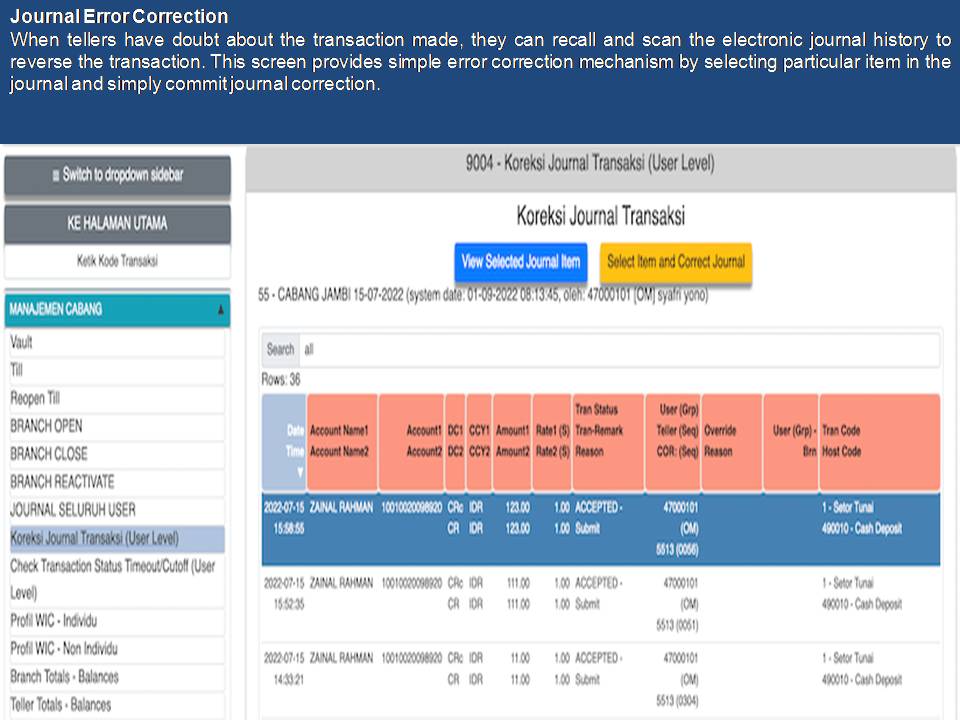Click View Selected Journal Item button
The width and height of the screenshot is (960, 720).
click(520, 262)
